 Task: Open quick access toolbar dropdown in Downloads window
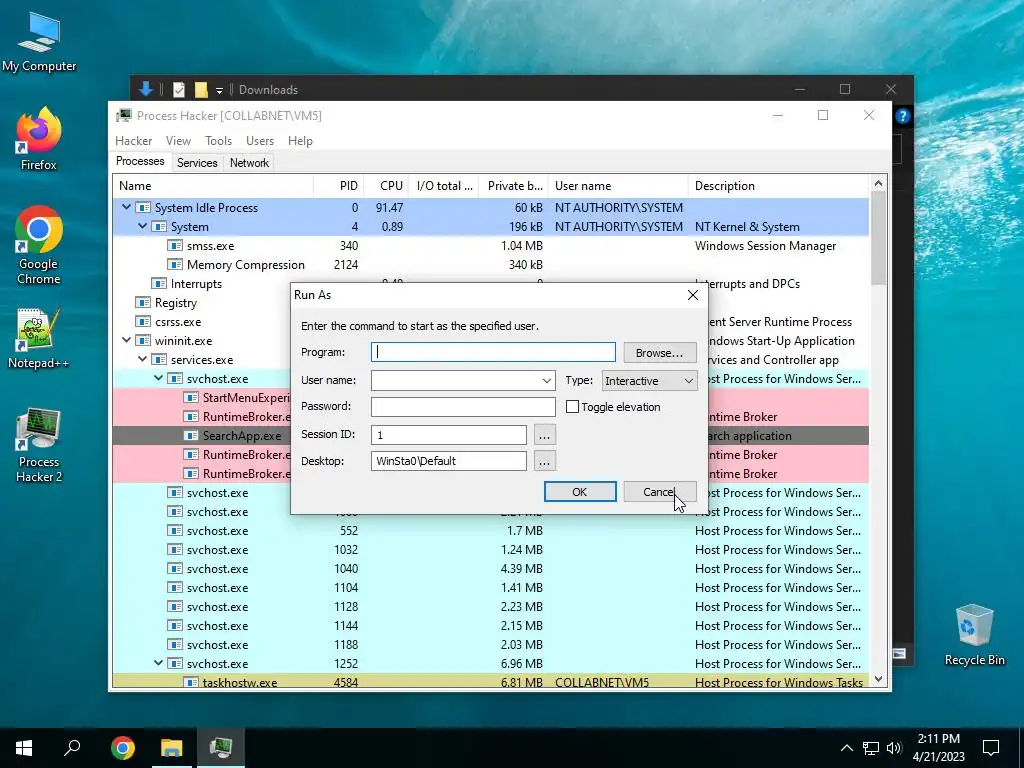click(219, 90)
